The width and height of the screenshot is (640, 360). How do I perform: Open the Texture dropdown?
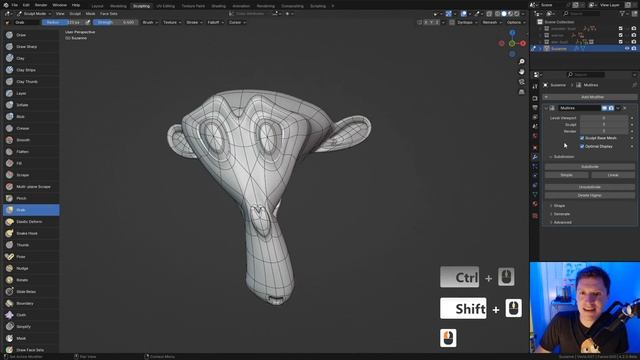172,22
